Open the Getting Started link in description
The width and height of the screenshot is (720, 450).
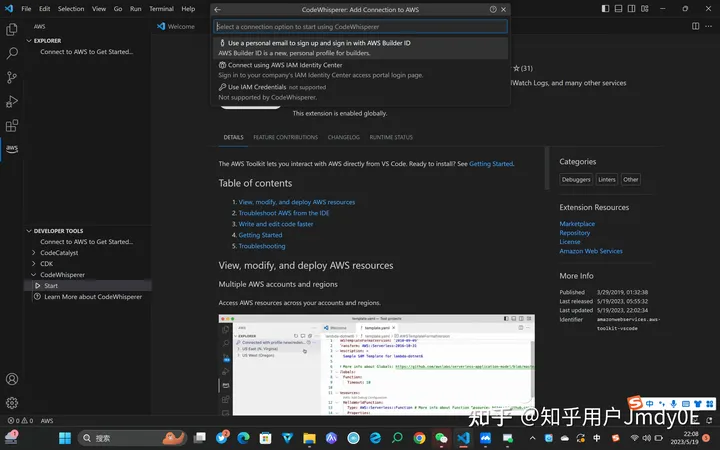coord(491,164)
